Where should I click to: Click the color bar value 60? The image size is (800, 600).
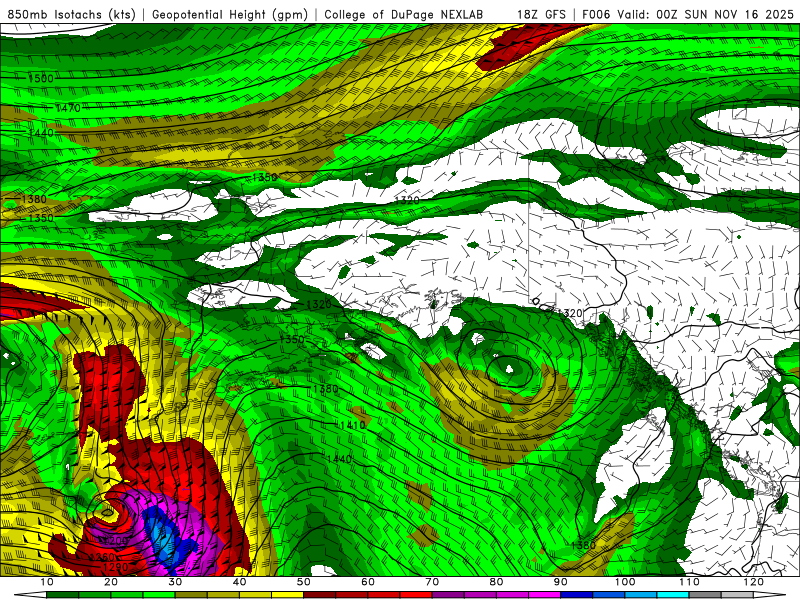368,582
